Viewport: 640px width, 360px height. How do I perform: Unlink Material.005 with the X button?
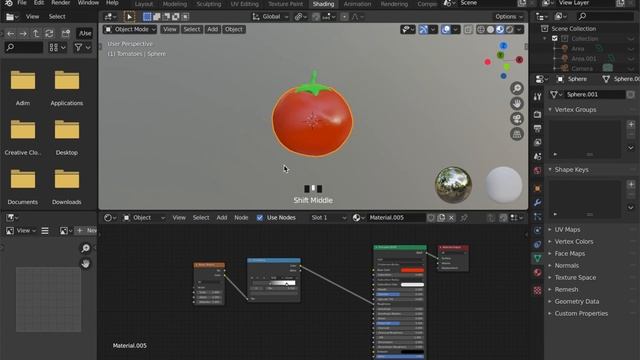click(451, 218)
